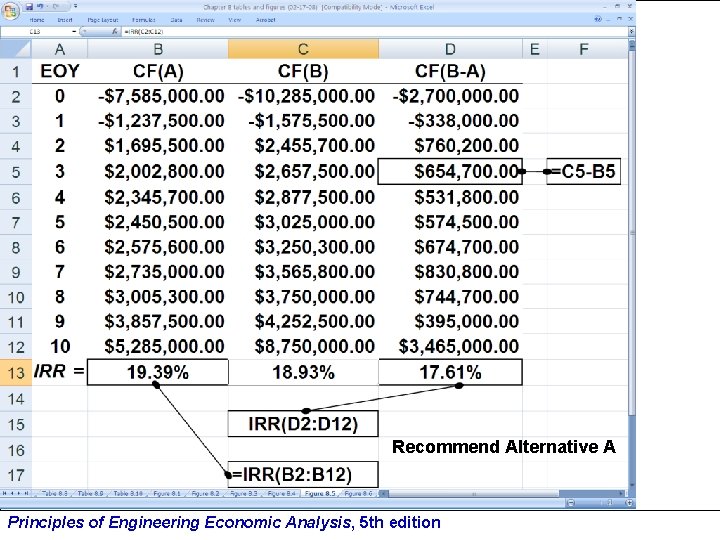720x540 pixels.
Task: Open the Office button menu
Action: point(11,11)
